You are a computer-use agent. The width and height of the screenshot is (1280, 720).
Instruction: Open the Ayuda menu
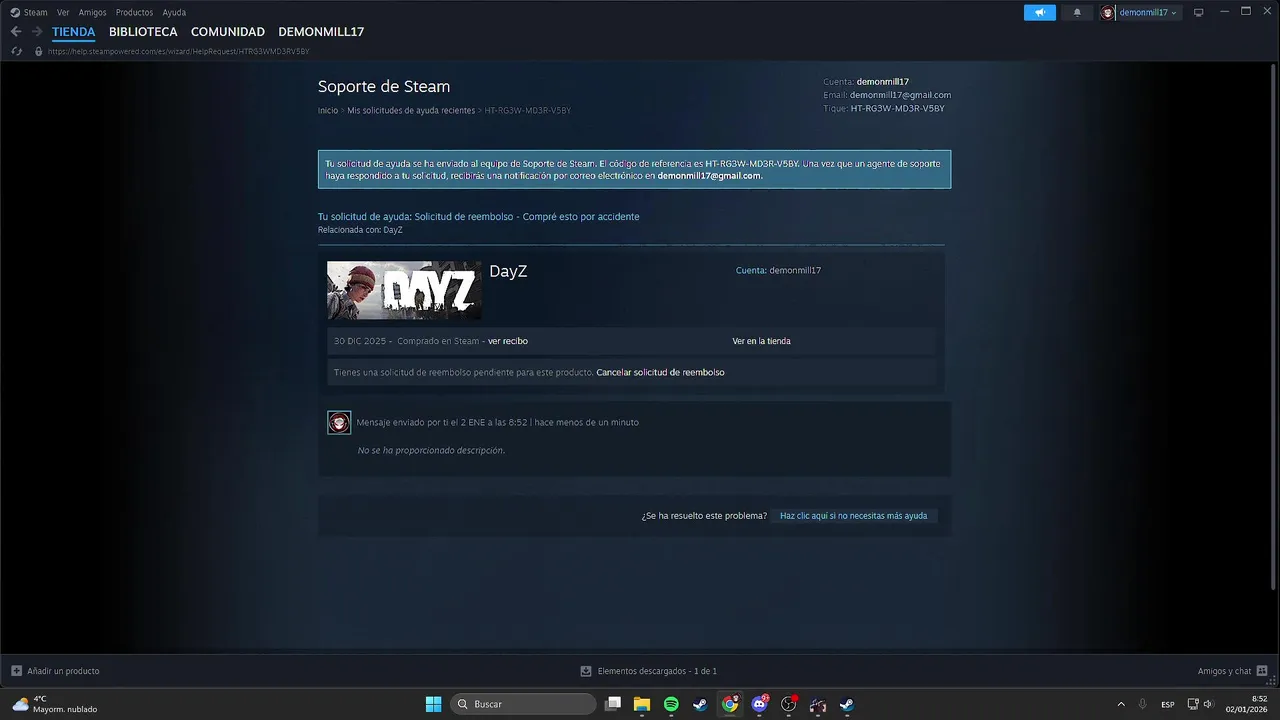coord(174,12)
